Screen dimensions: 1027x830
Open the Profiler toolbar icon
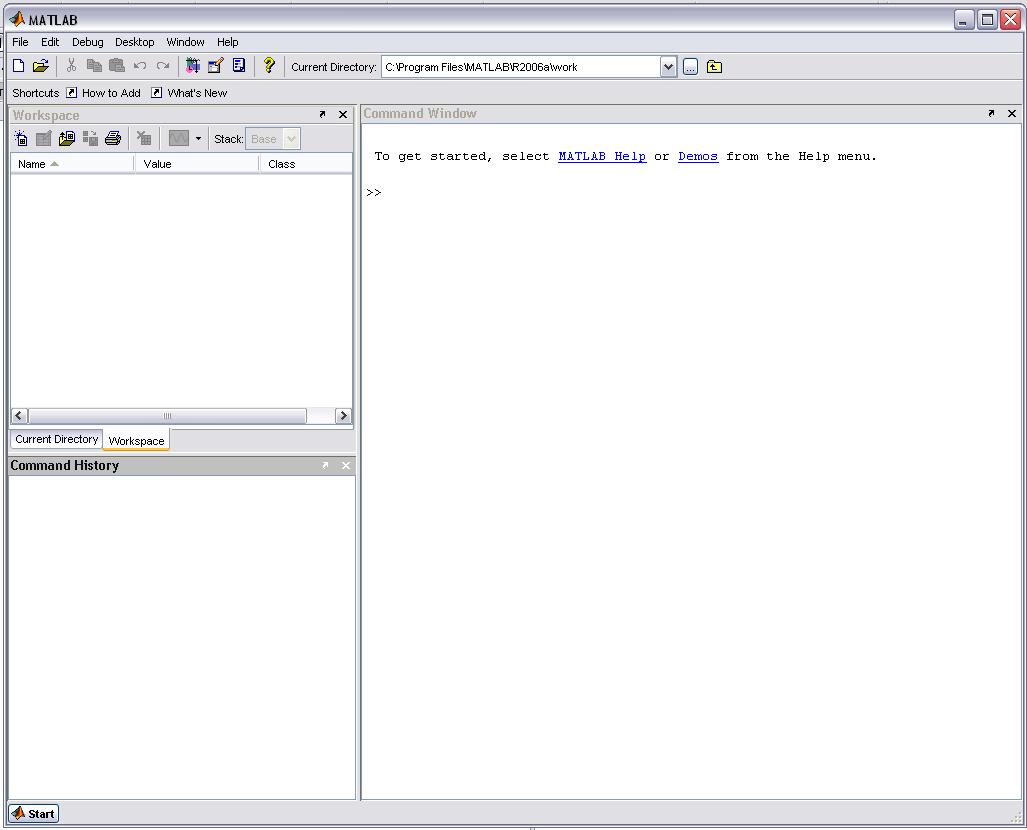point(239,66)
